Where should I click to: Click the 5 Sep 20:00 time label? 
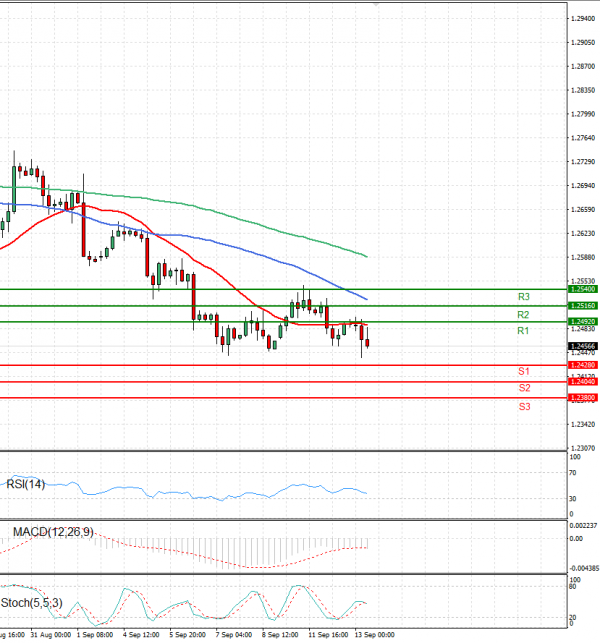tap(187, 635)
